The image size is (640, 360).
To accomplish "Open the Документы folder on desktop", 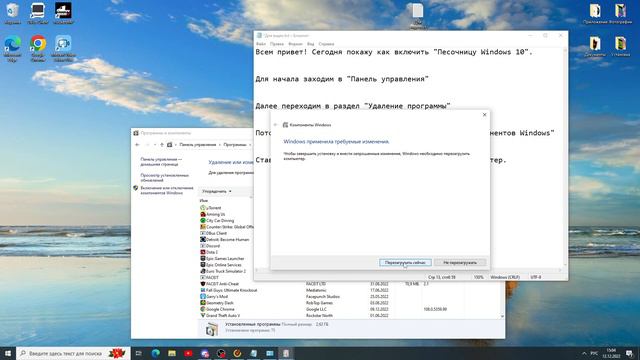I will coord(595,46).
